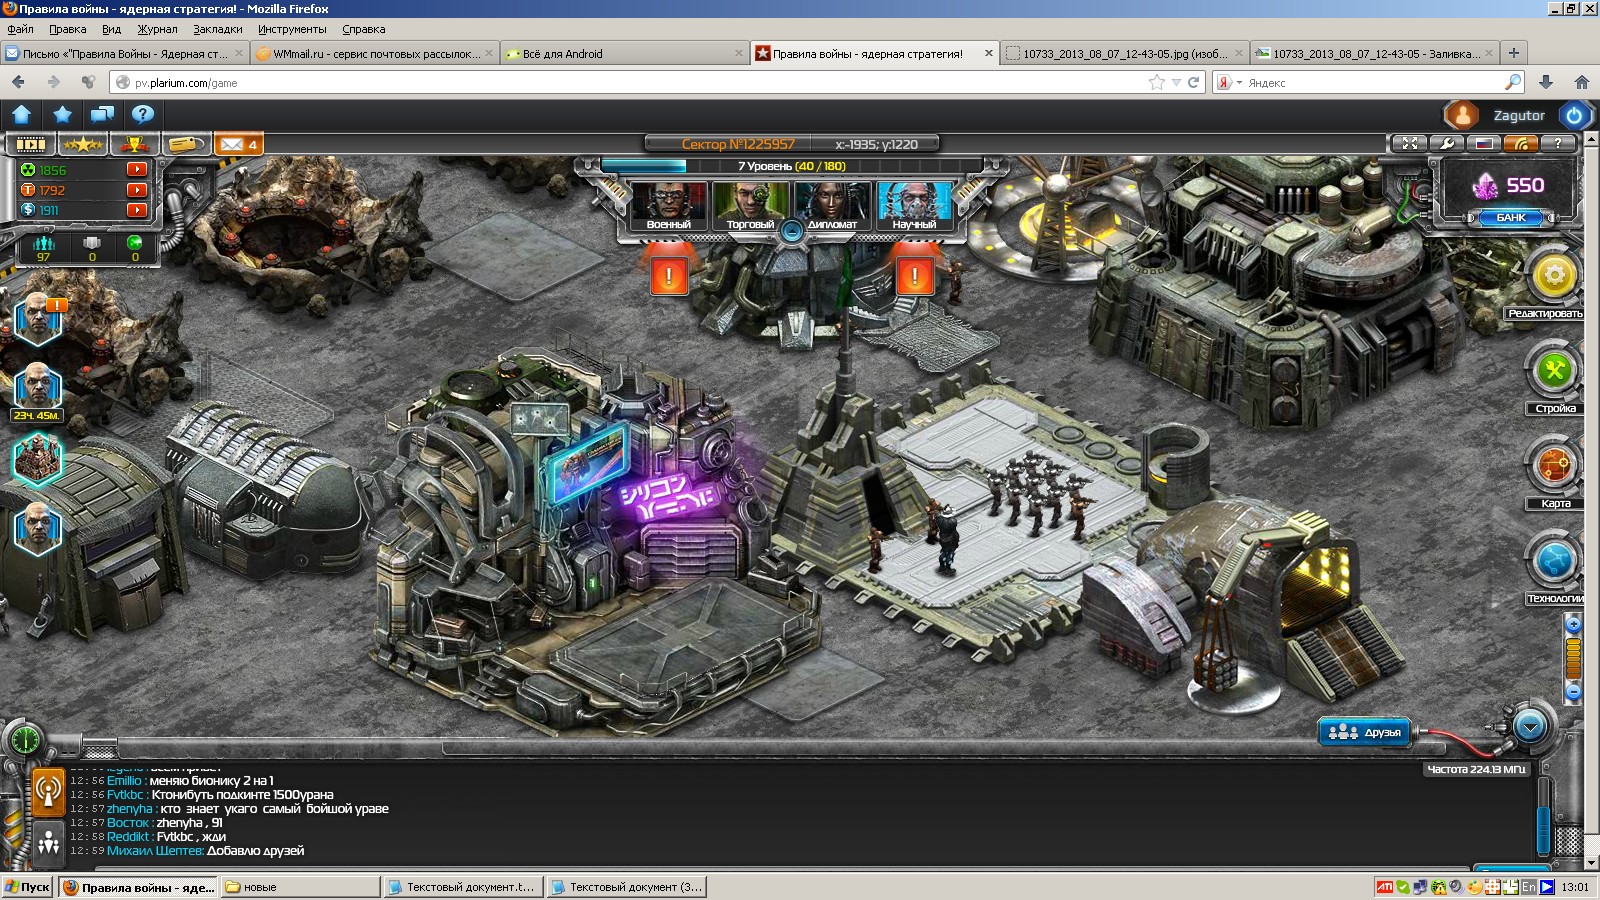Open the Редактировать gear button
1600x900 pixels.
click(1554, 276)
